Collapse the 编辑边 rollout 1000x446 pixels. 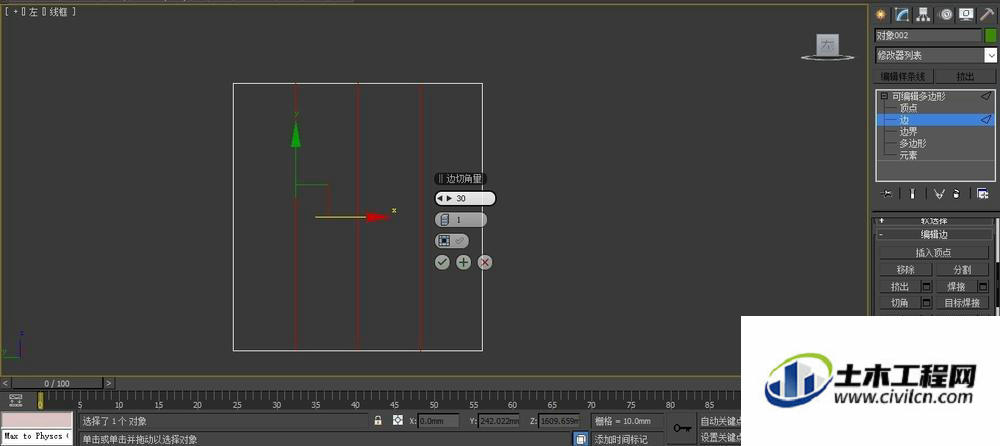pyautogui.click(x=934, y=235)
